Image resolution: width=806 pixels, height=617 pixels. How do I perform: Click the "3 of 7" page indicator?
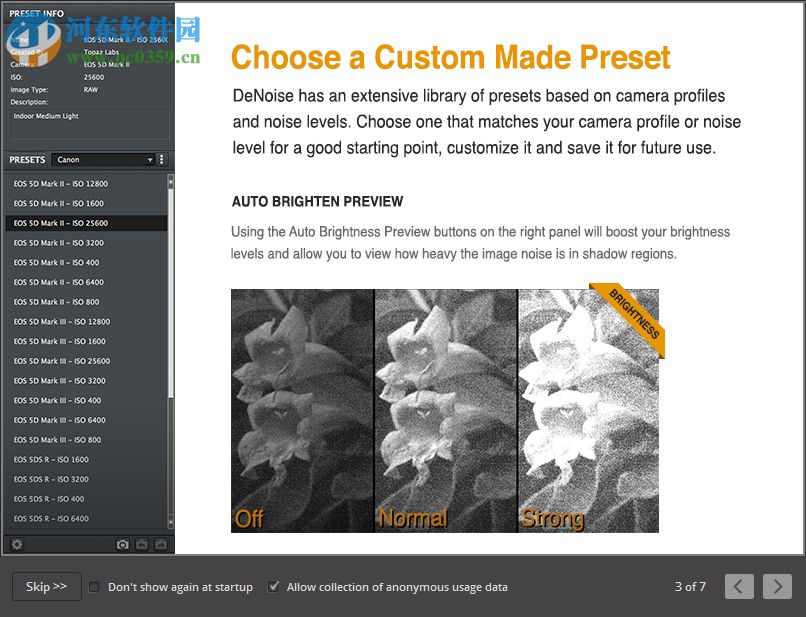690,587
